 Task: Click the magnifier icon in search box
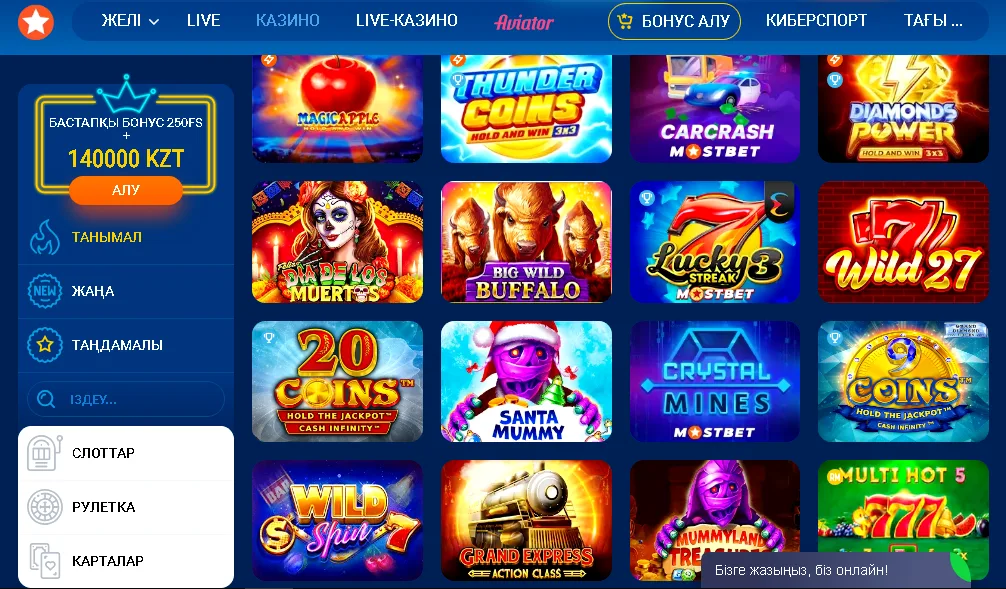pyautogui.click(x=46, y=399)
